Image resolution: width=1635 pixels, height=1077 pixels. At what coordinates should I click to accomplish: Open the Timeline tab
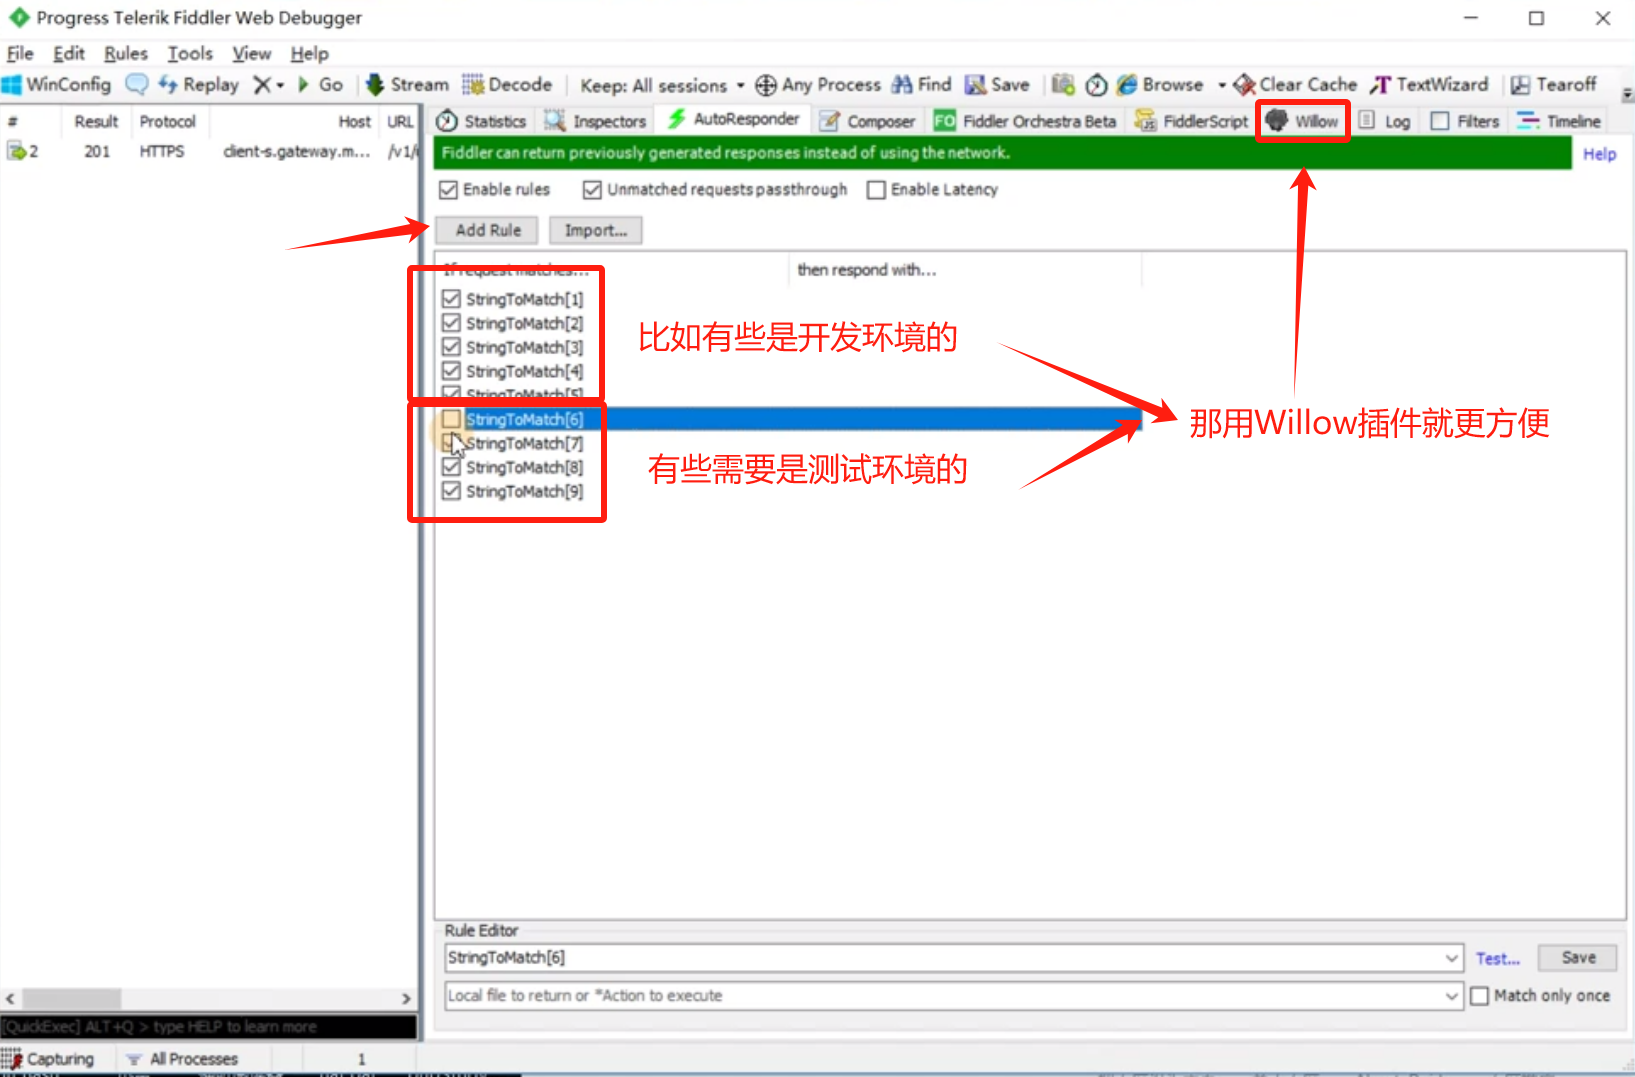point(1559,121)
